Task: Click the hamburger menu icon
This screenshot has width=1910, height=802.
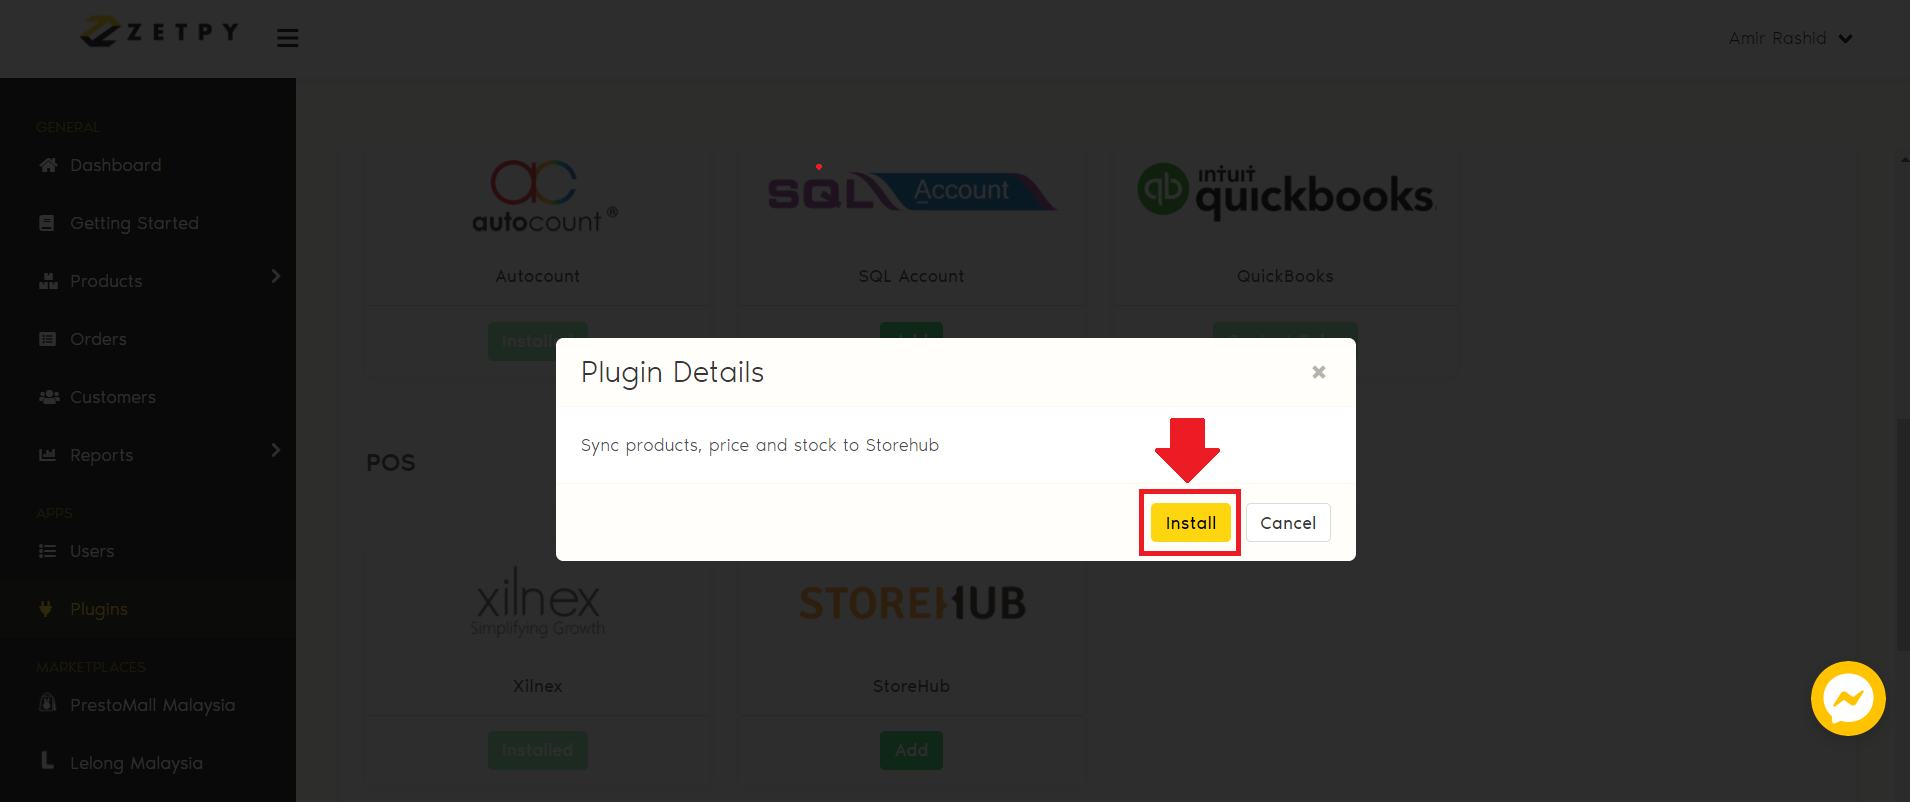Action: (x=288, y=38)
